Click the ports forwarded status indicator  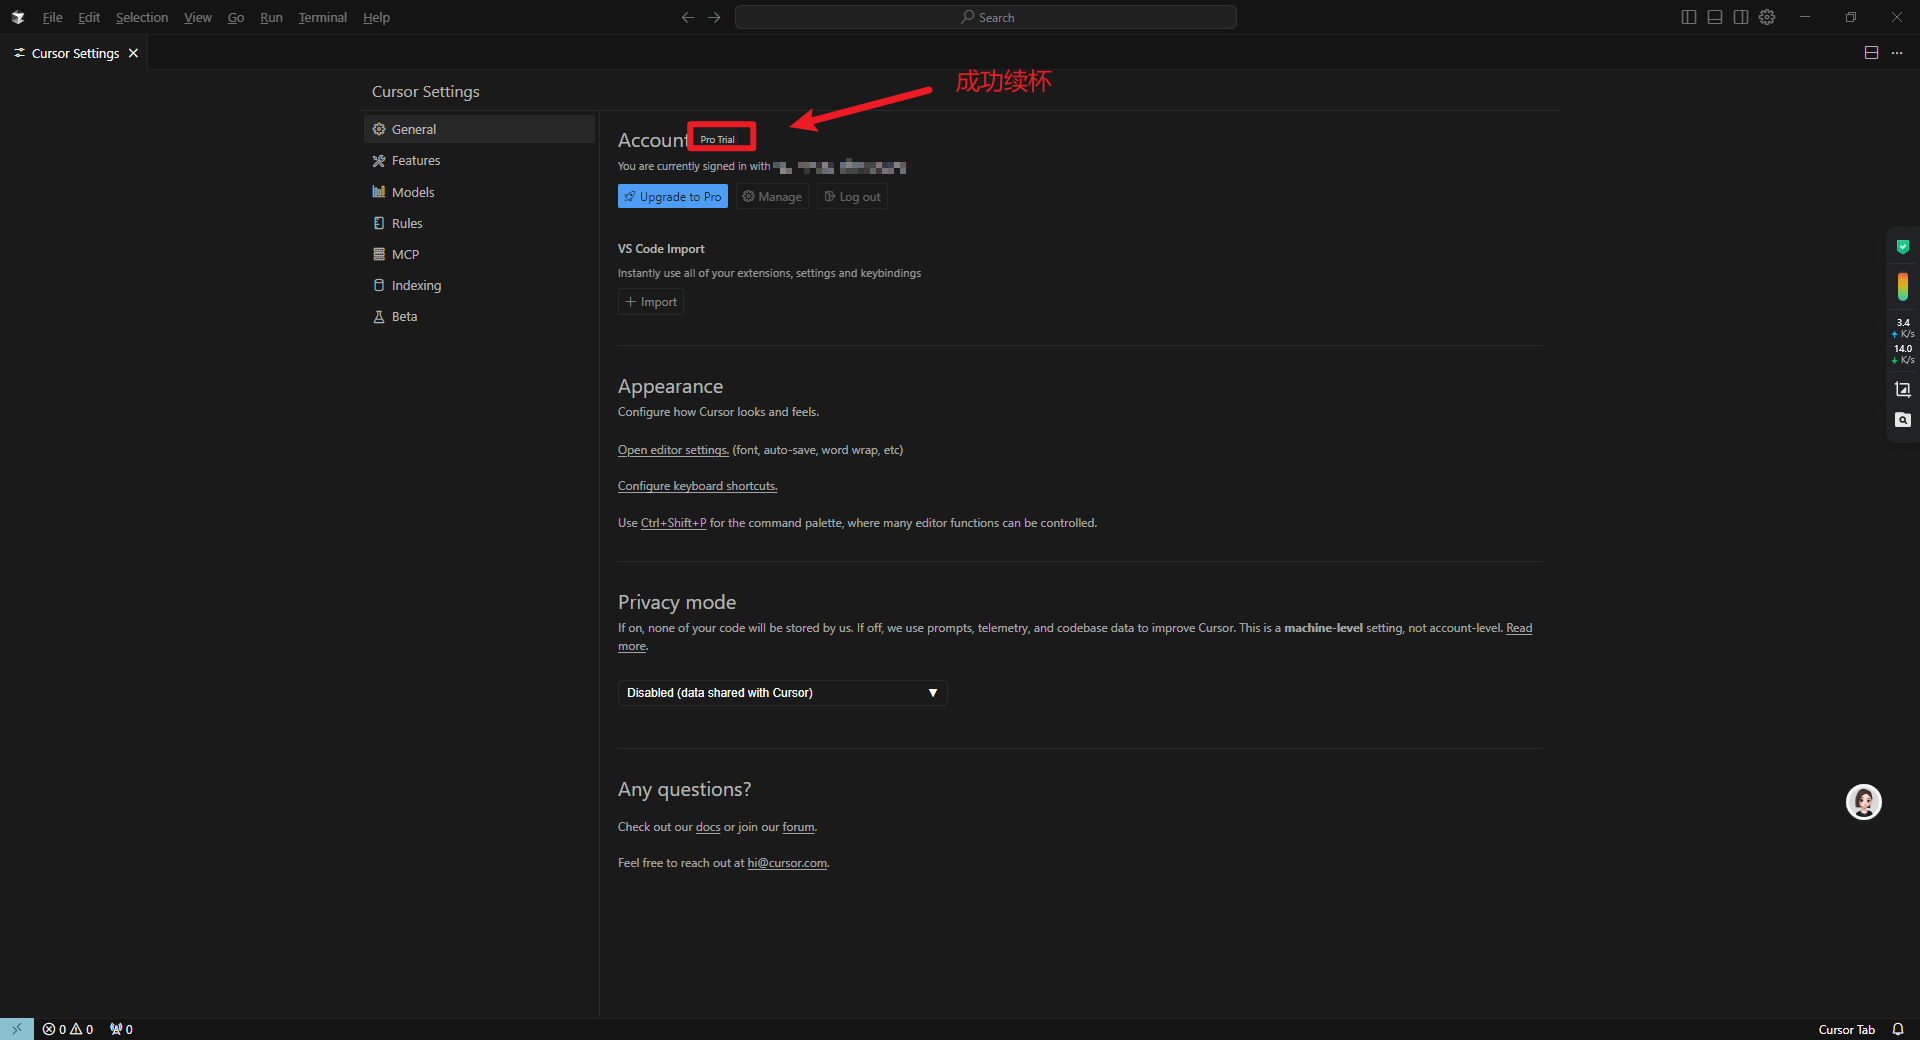(x=121, y=1029)
